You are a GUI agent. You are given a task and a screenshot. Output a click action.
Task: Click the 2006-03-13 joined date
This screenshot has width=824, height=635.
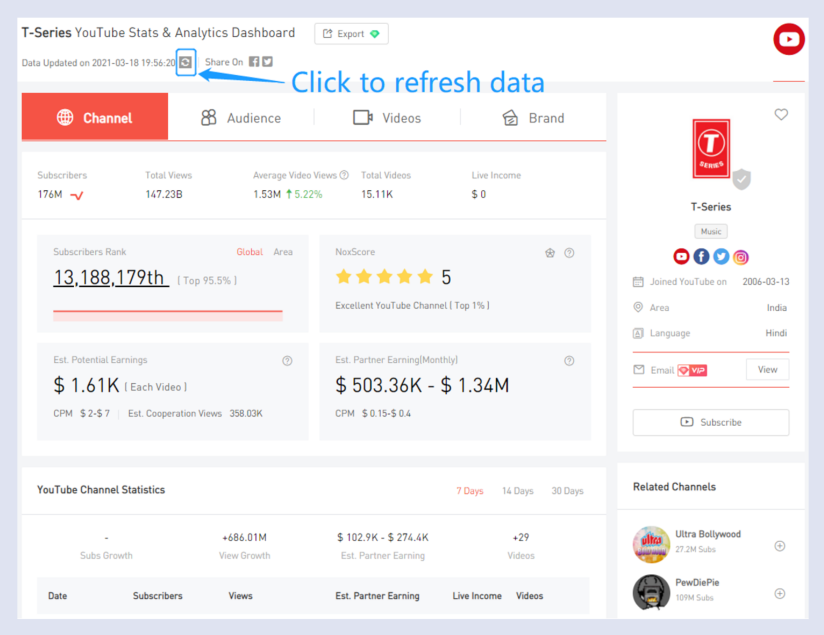coord(766,282)
